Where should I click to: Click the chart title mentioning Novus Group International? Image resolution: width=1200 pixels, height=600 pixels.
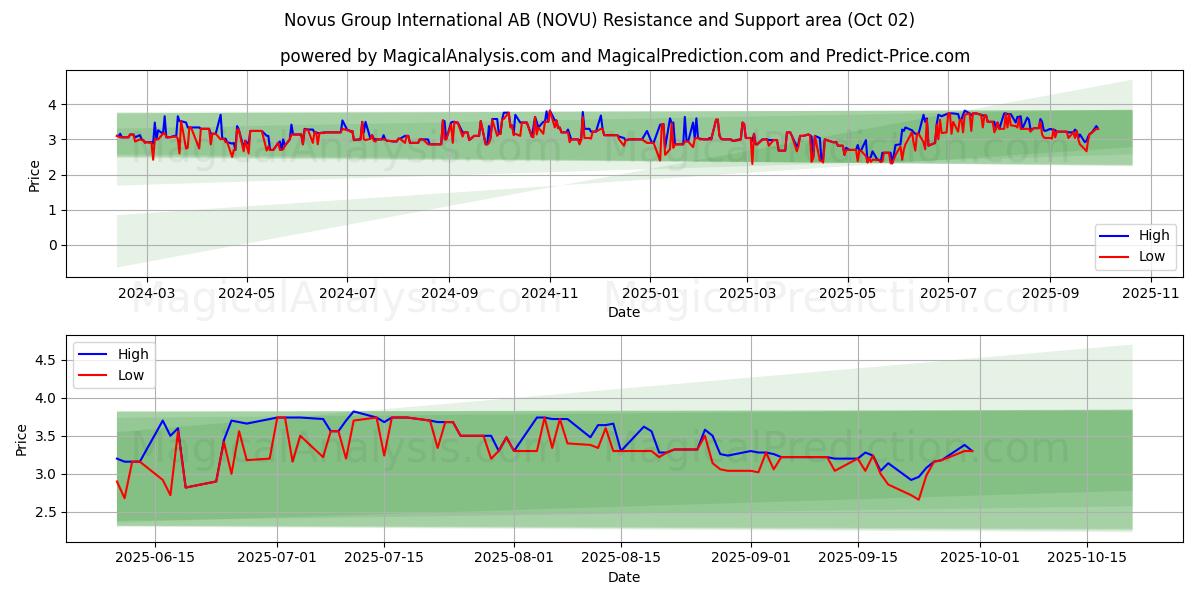(599, 20)
